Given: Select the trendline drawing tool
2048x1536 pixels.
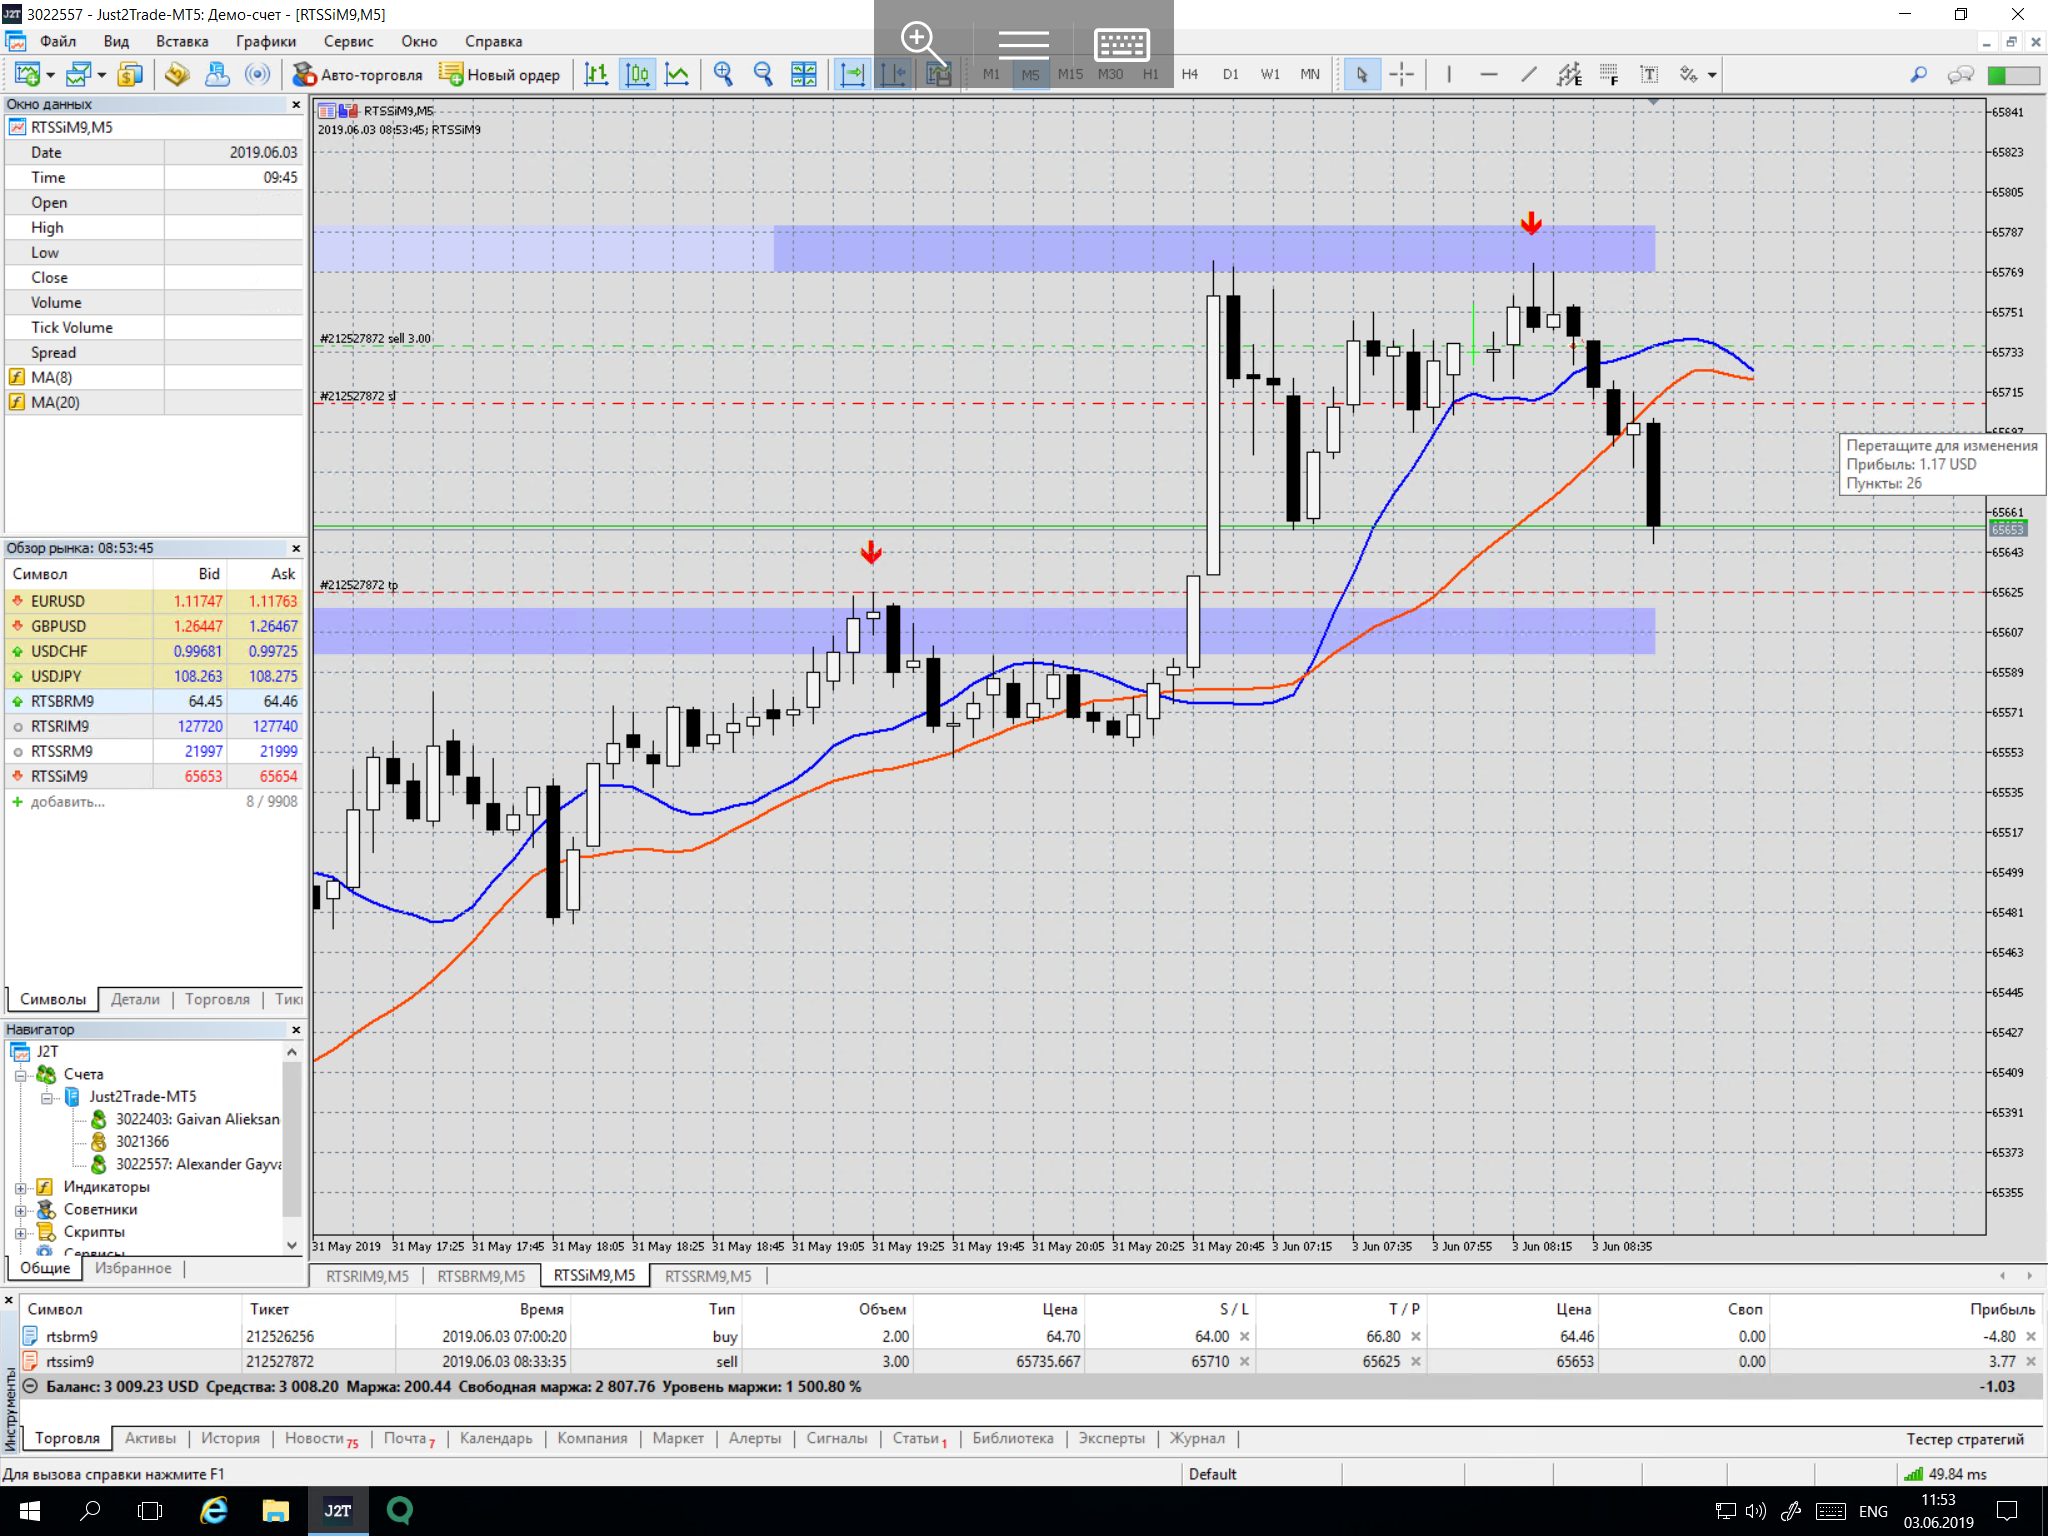Looking at the screenshot, I should [x=1528, y=74].
